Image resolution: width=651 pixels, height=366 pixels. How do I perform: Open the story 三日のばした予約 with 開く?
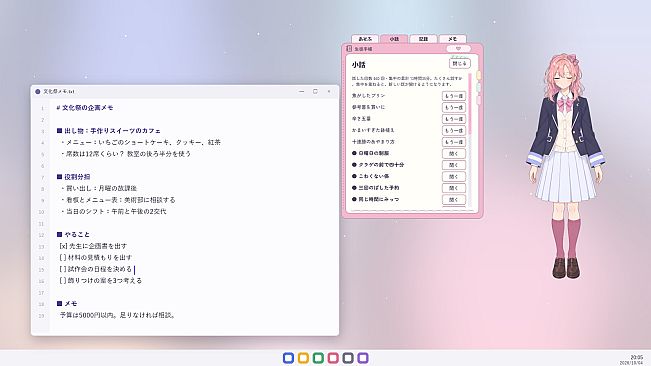tap(454, 188)
